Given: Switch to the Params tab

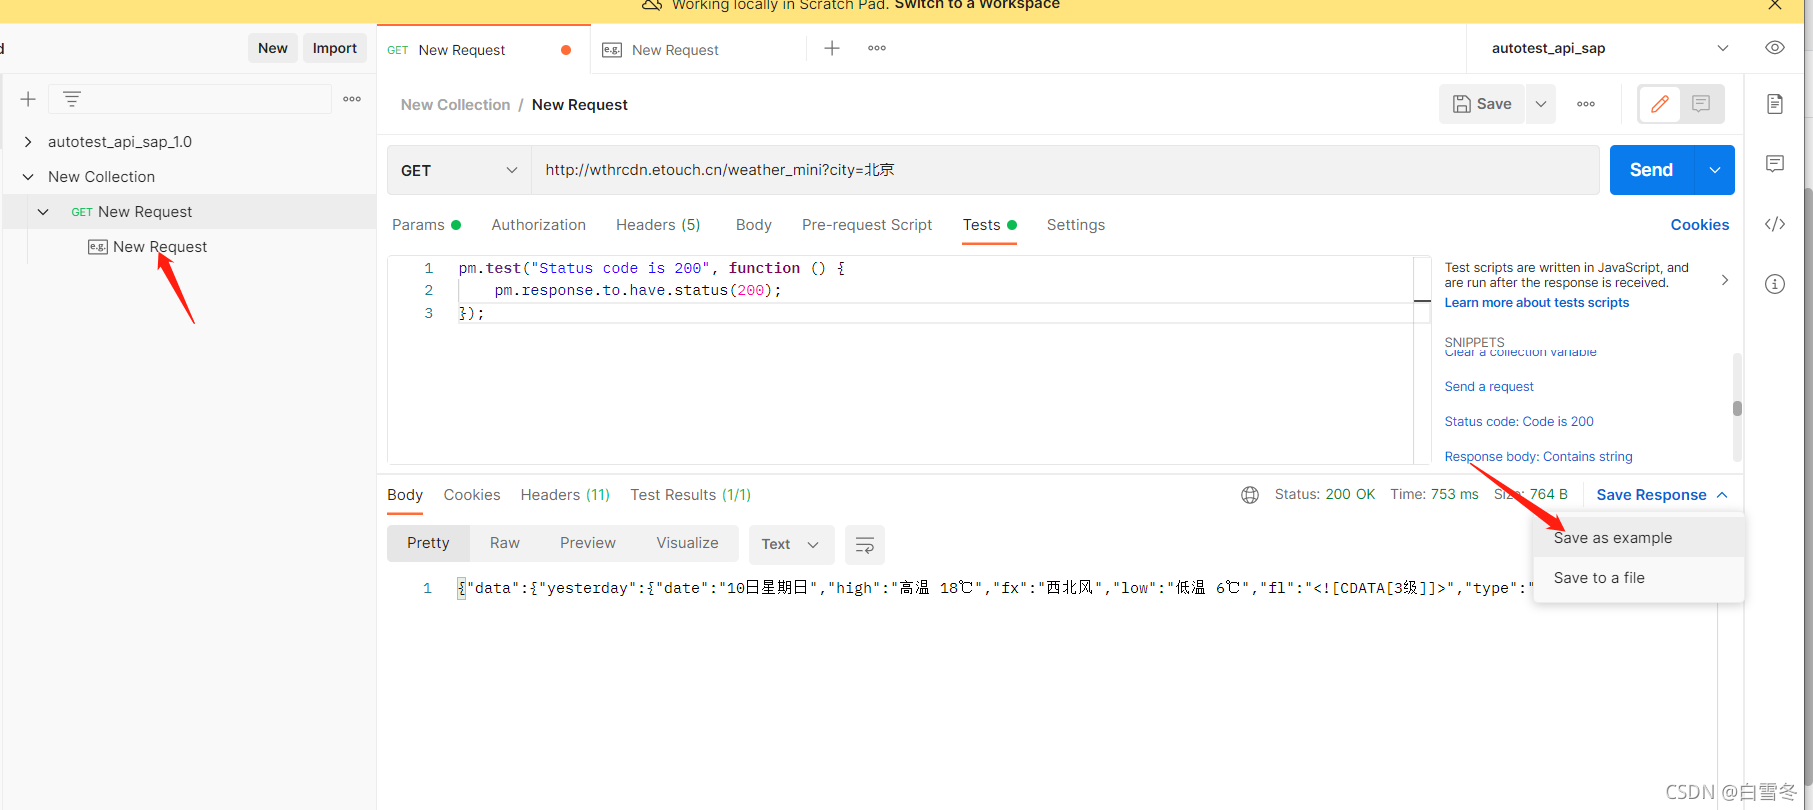Looking at the screenshot, I should [x=426, y=225].
